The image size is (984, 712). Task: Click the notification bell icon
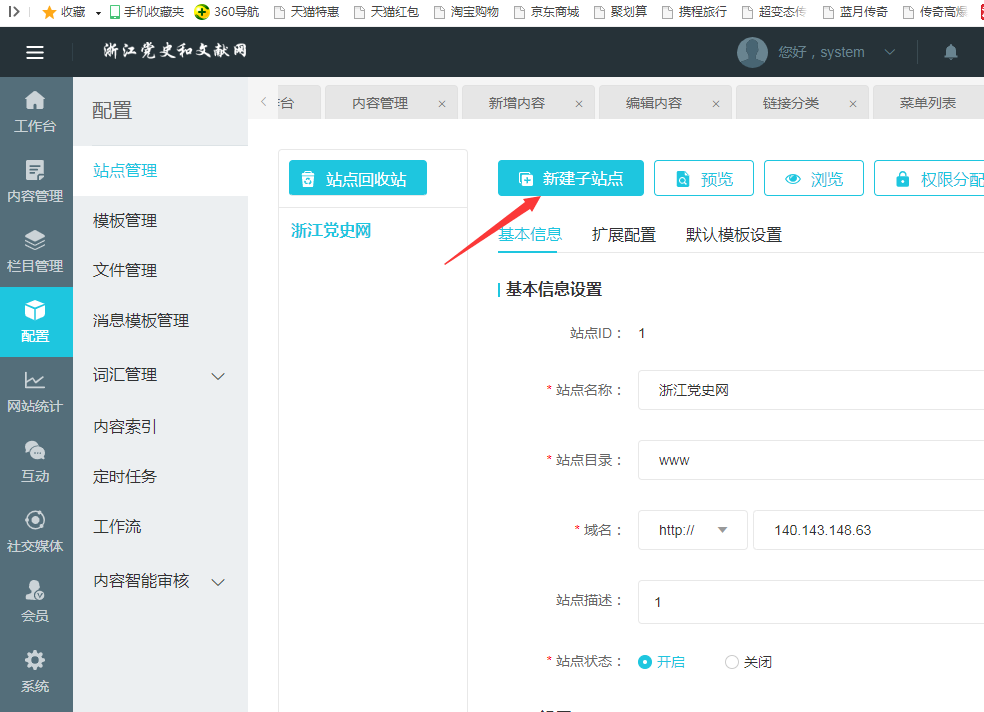[x=950, y=52]
